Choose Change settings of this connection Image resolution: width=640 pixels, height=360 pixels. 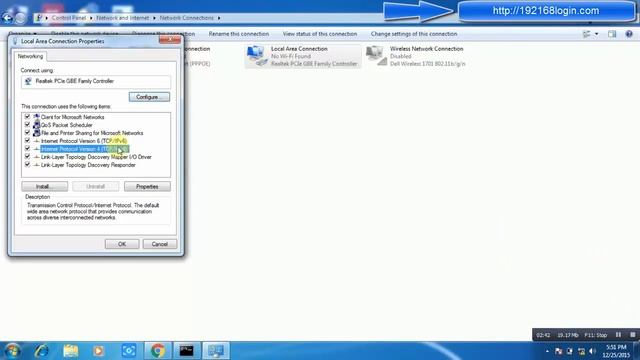pos(414,34)
